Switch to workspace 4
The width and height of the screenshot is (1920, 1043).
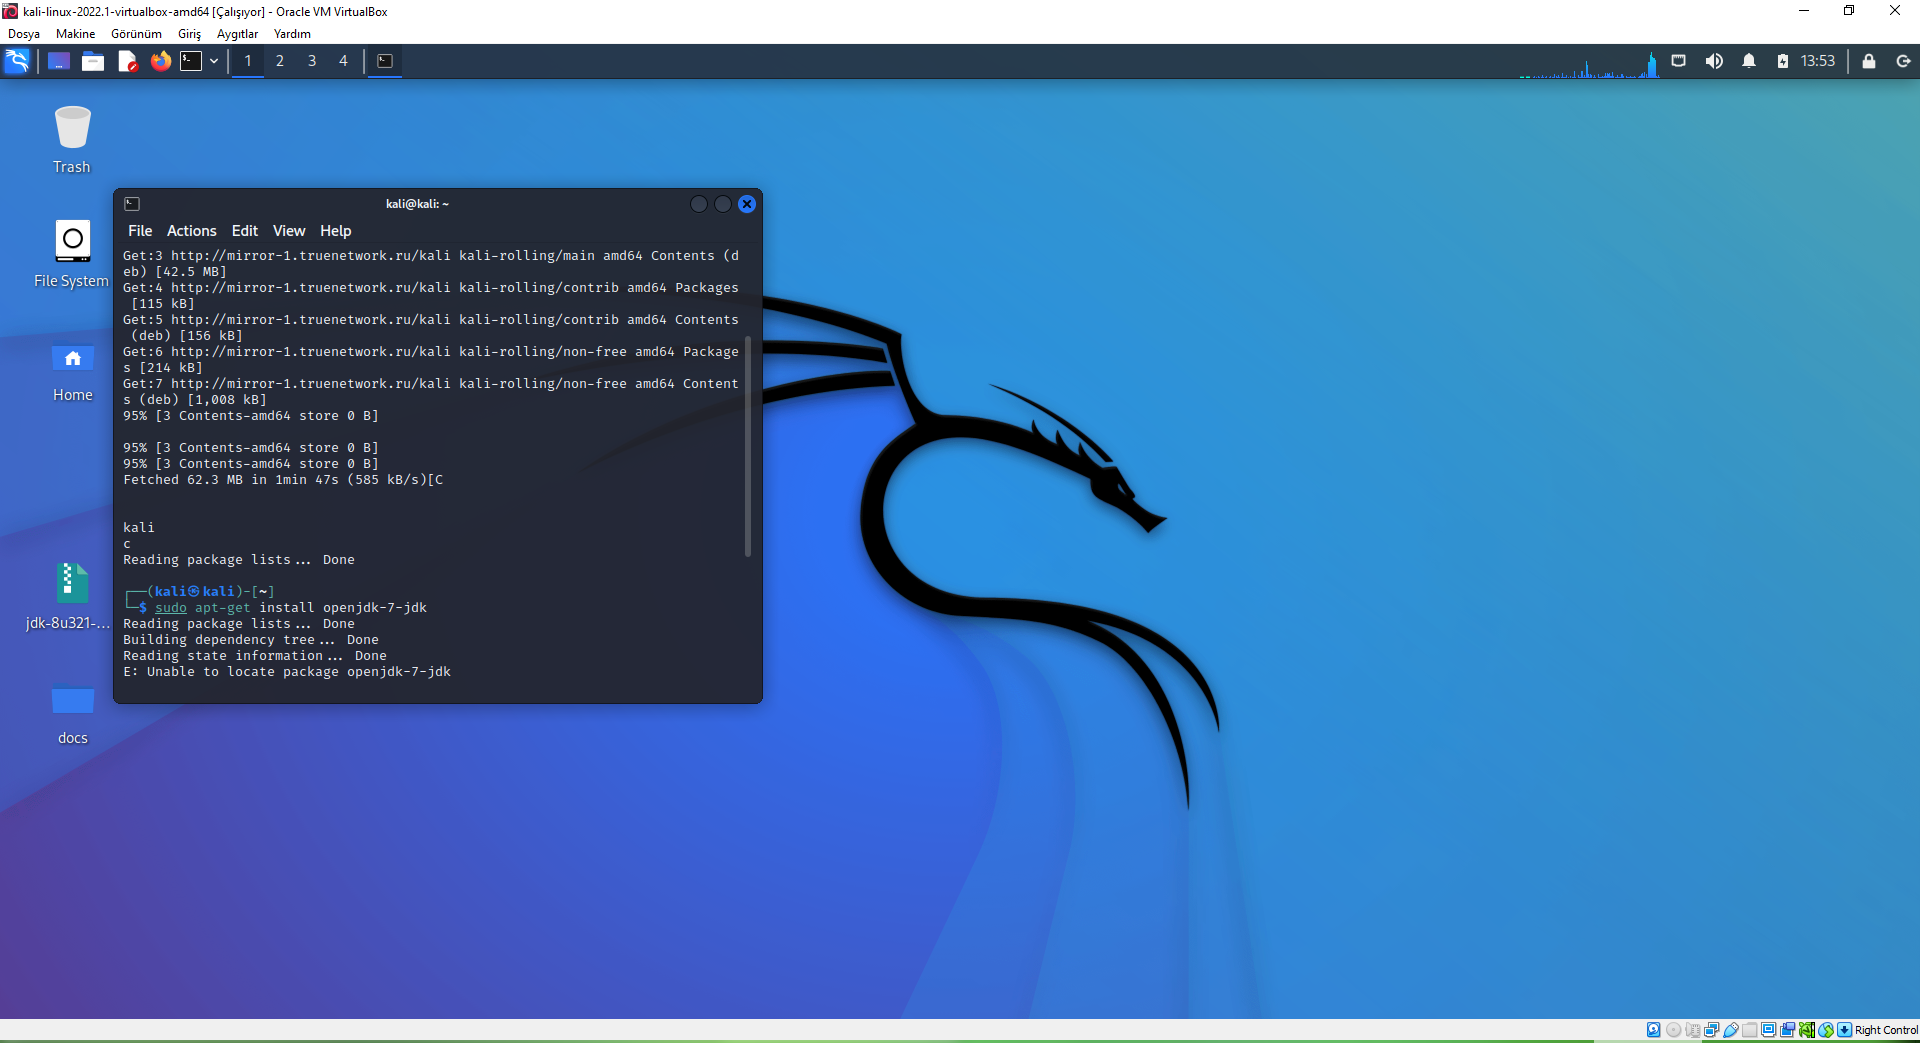pos(343,61)
